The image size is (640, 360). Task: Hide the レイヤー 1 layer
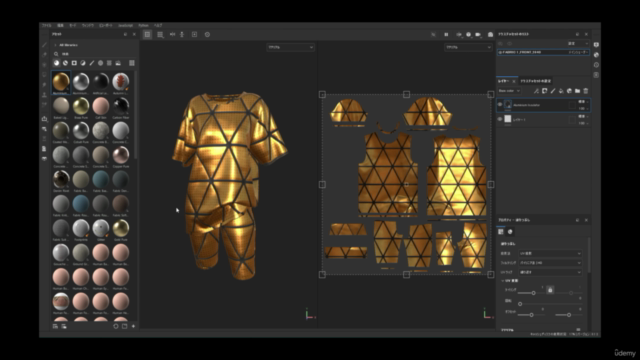point(500,119)
